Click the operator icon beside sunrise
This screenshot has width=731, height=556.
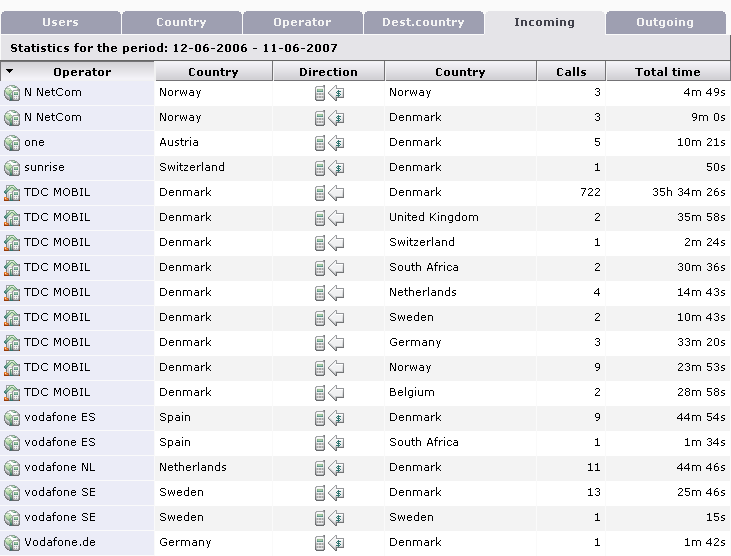coord(12,168)
